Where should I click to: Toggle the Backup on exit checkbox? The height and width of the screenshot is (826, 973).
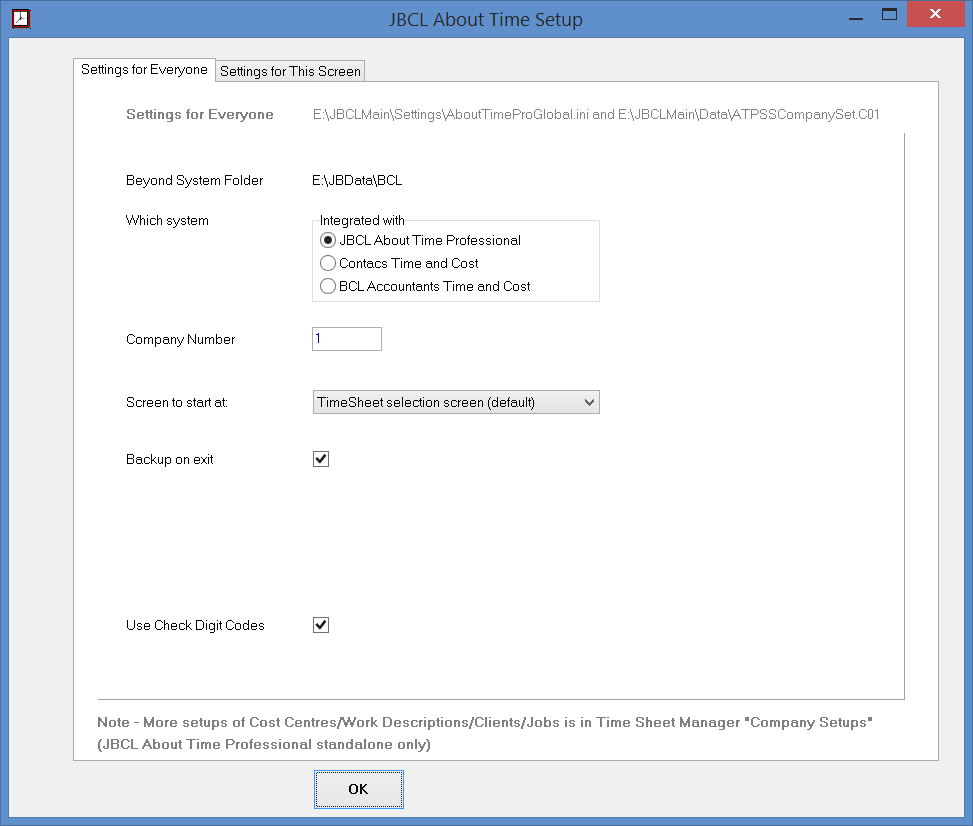(321, 459)
